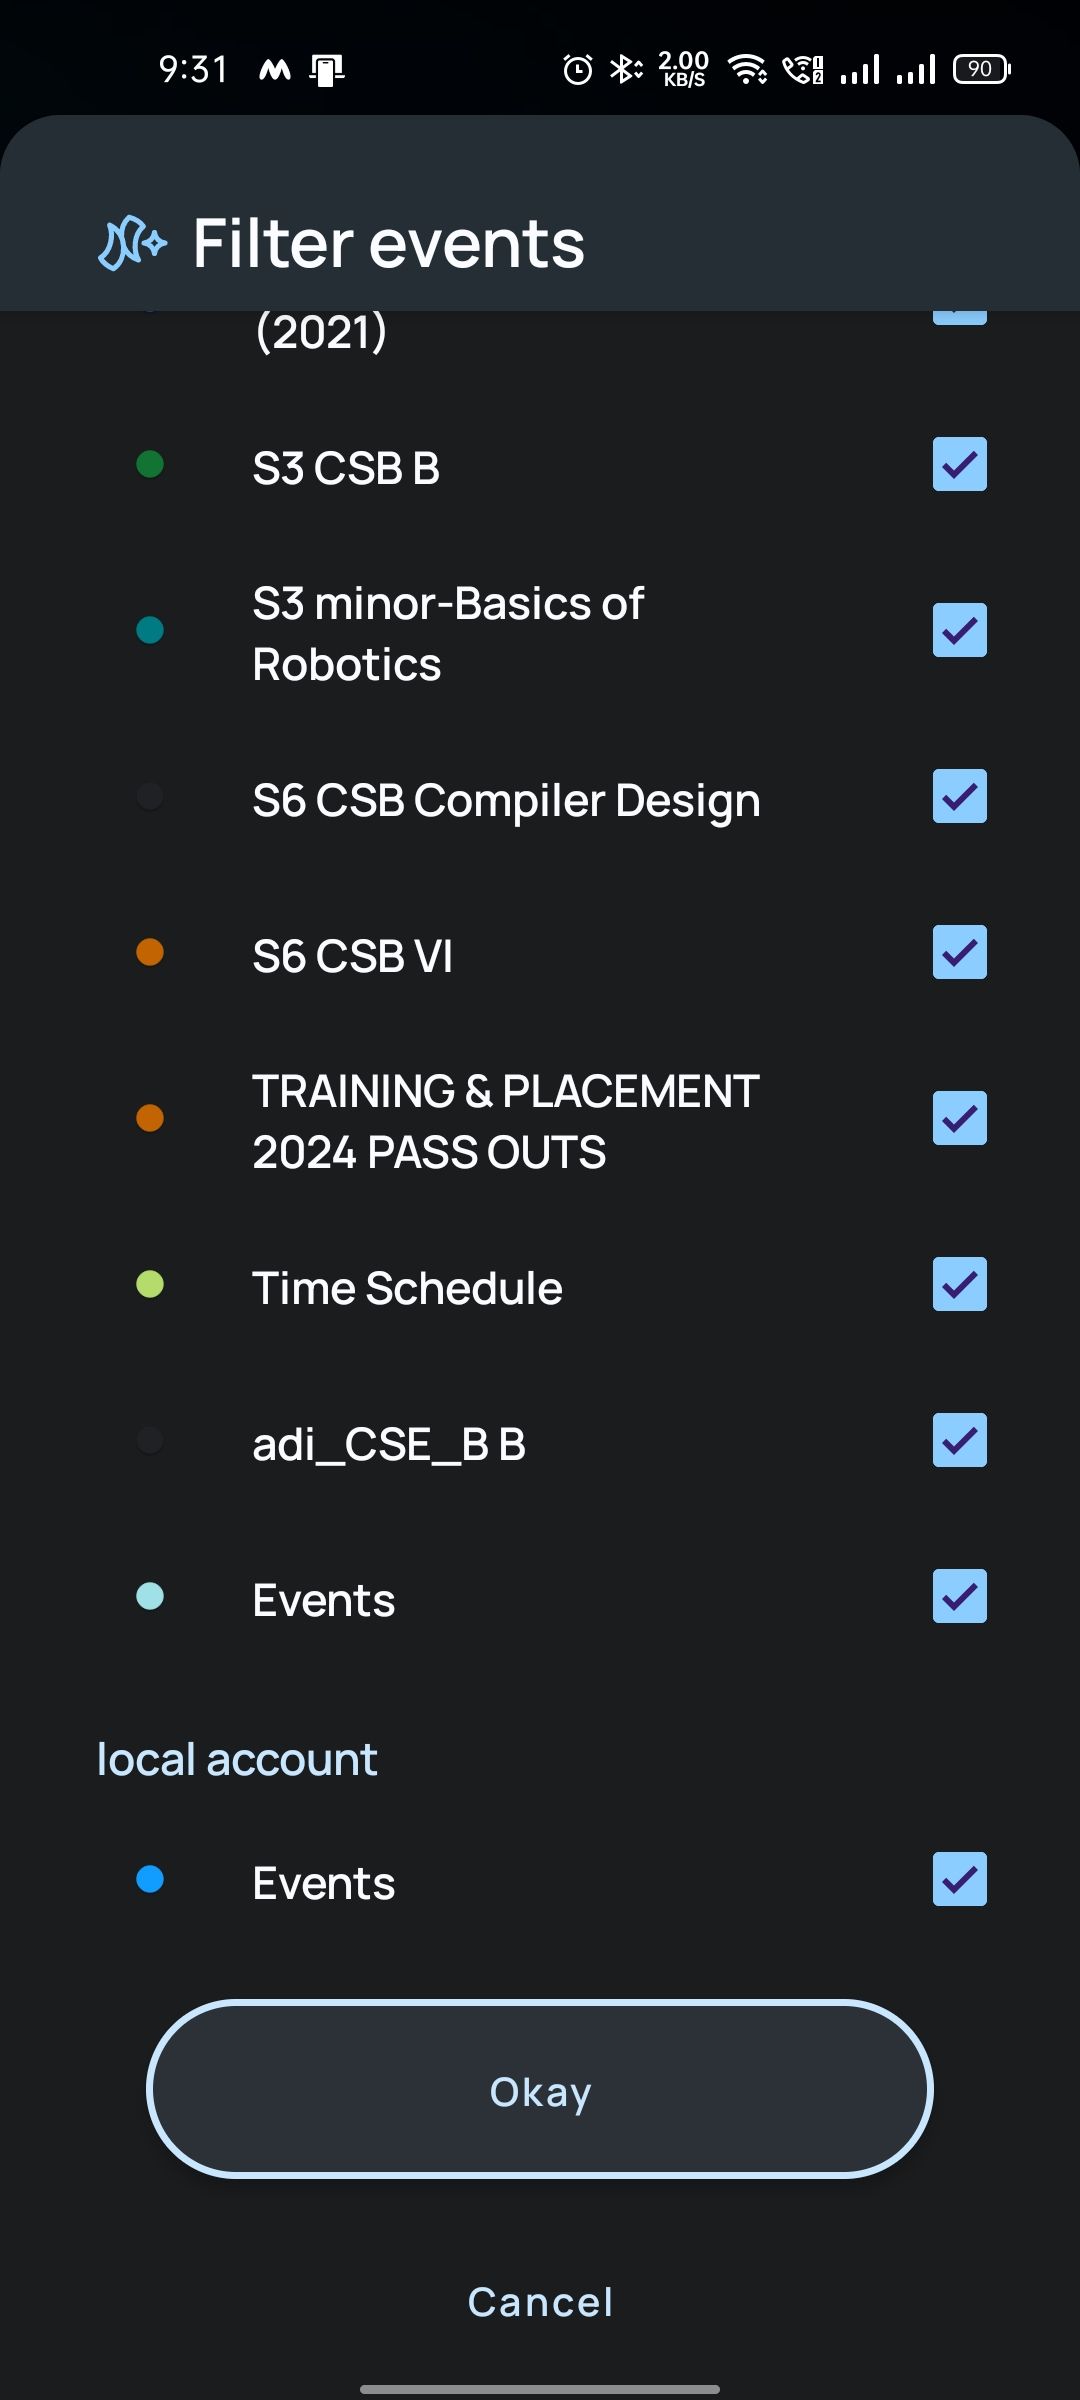The width and height of the screenshot is (1080, 2400).
Task: Click the orange dot beside S6 CSB VI
Action: (150, 952)
